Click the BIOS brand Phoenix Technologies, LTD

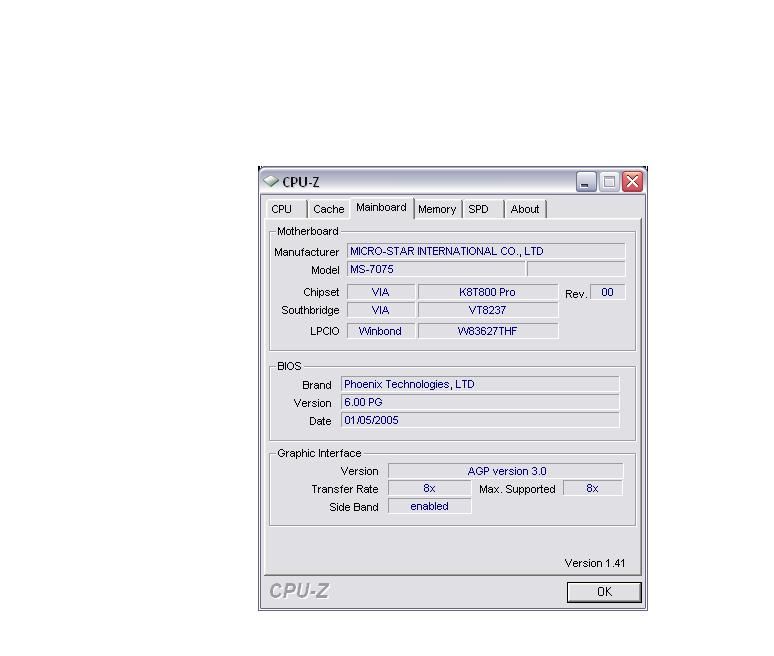(480, 385)
